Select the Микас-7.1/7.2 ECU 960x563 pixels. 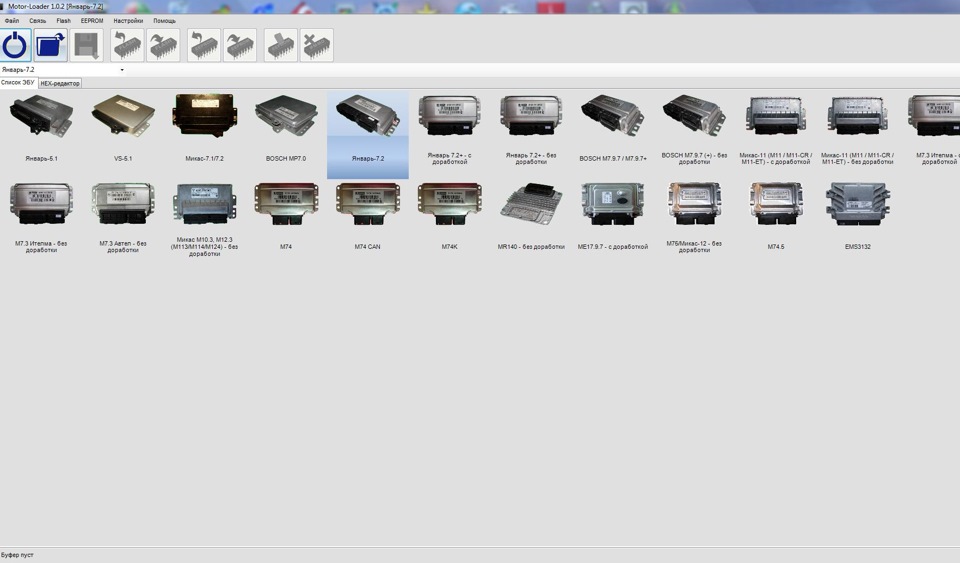pyautogui.click(x=204, y=128)
